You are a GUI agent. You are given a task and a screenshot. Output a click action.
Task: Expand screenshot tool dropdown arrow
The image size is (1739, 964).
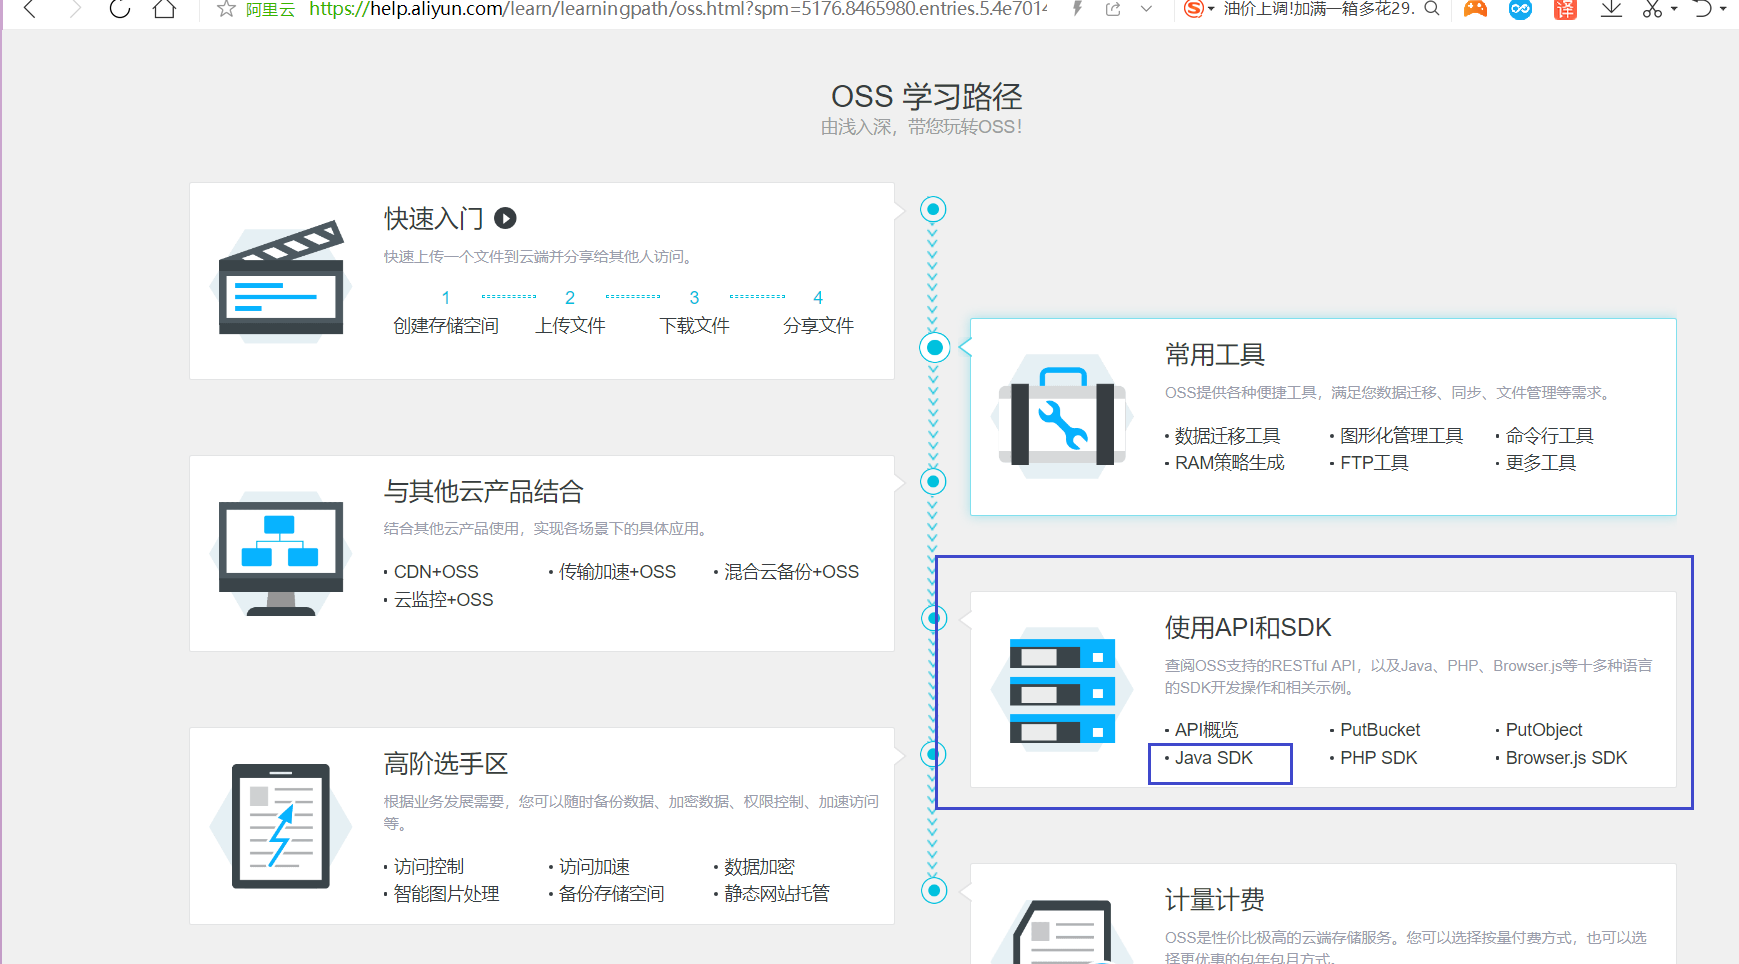pyautogui.click(x=1674, y=9)
